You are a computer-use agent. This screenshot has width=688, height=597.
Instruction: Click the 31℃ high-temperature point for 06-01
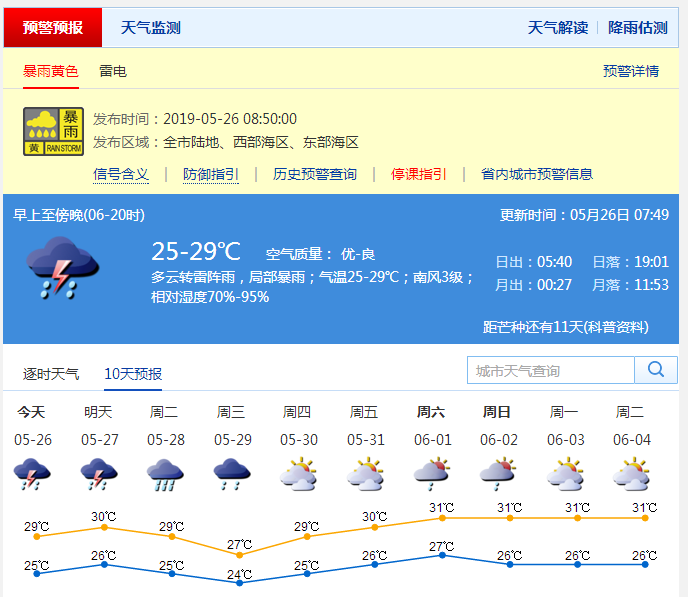[x=442, y=517]
